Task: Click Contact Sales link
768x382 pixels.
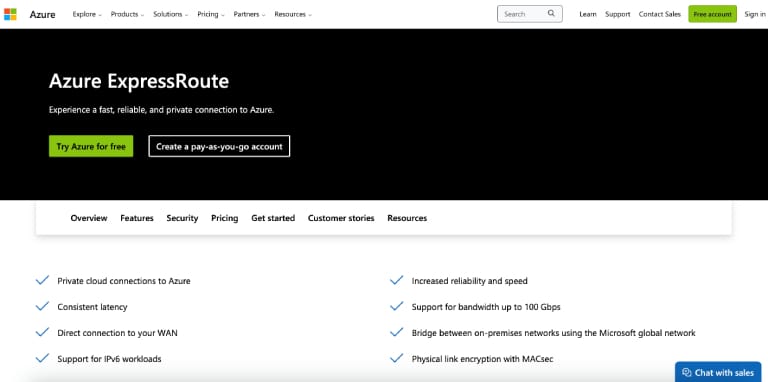Action: [x=660, y=14]
